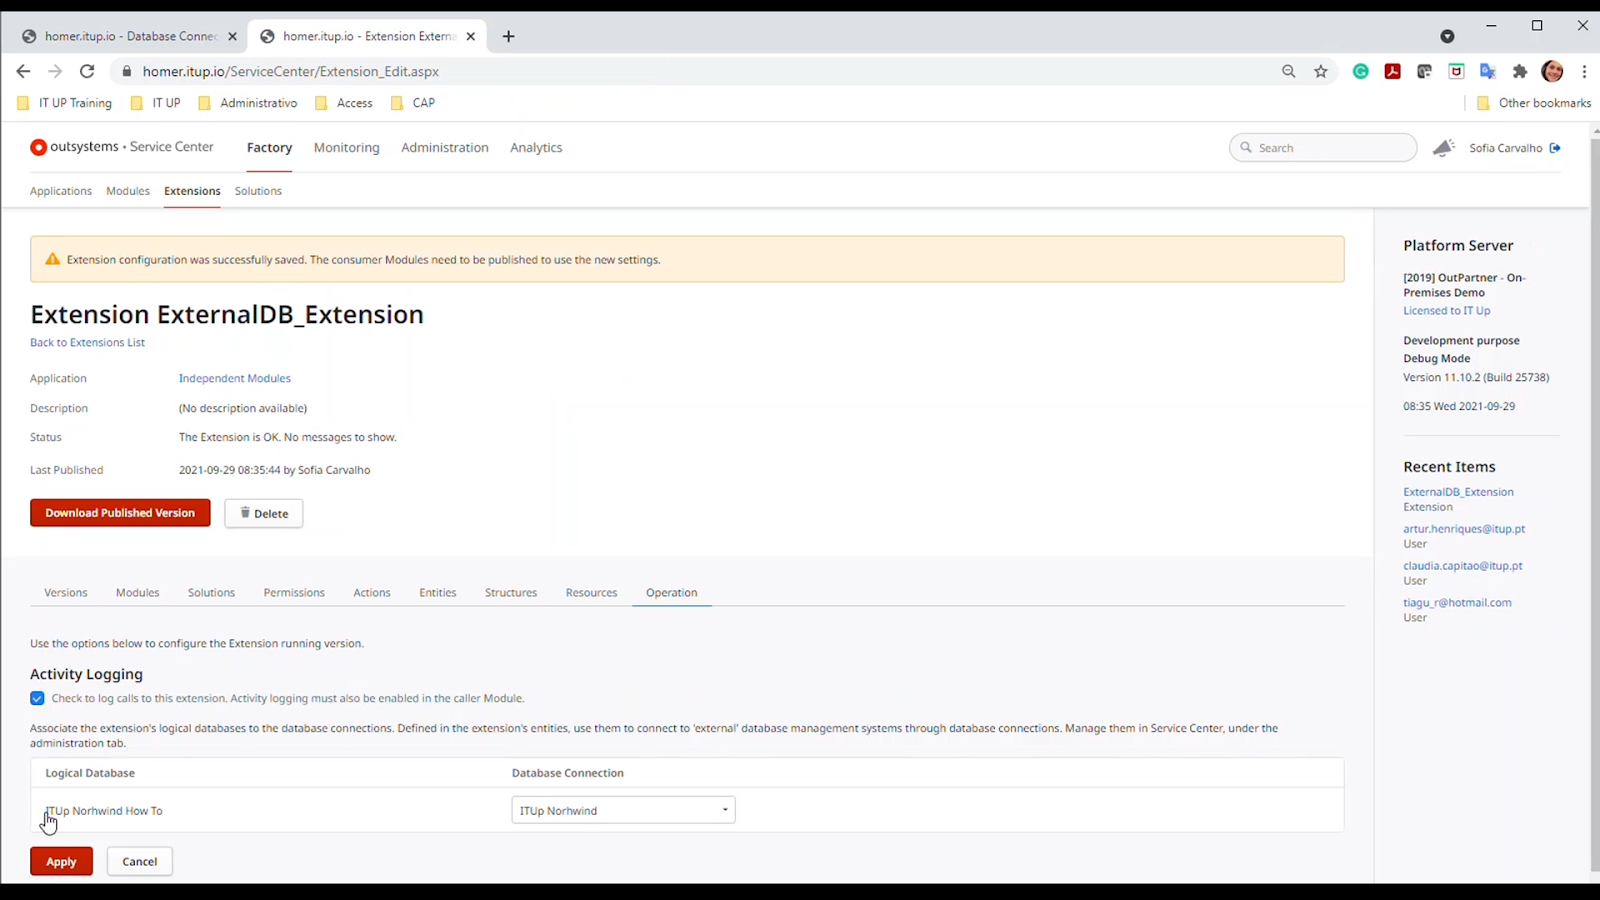Open the Grammarly extension icon
Image resolution: width=1600 pixels, height=900 pixels.
pos(1361,71)
